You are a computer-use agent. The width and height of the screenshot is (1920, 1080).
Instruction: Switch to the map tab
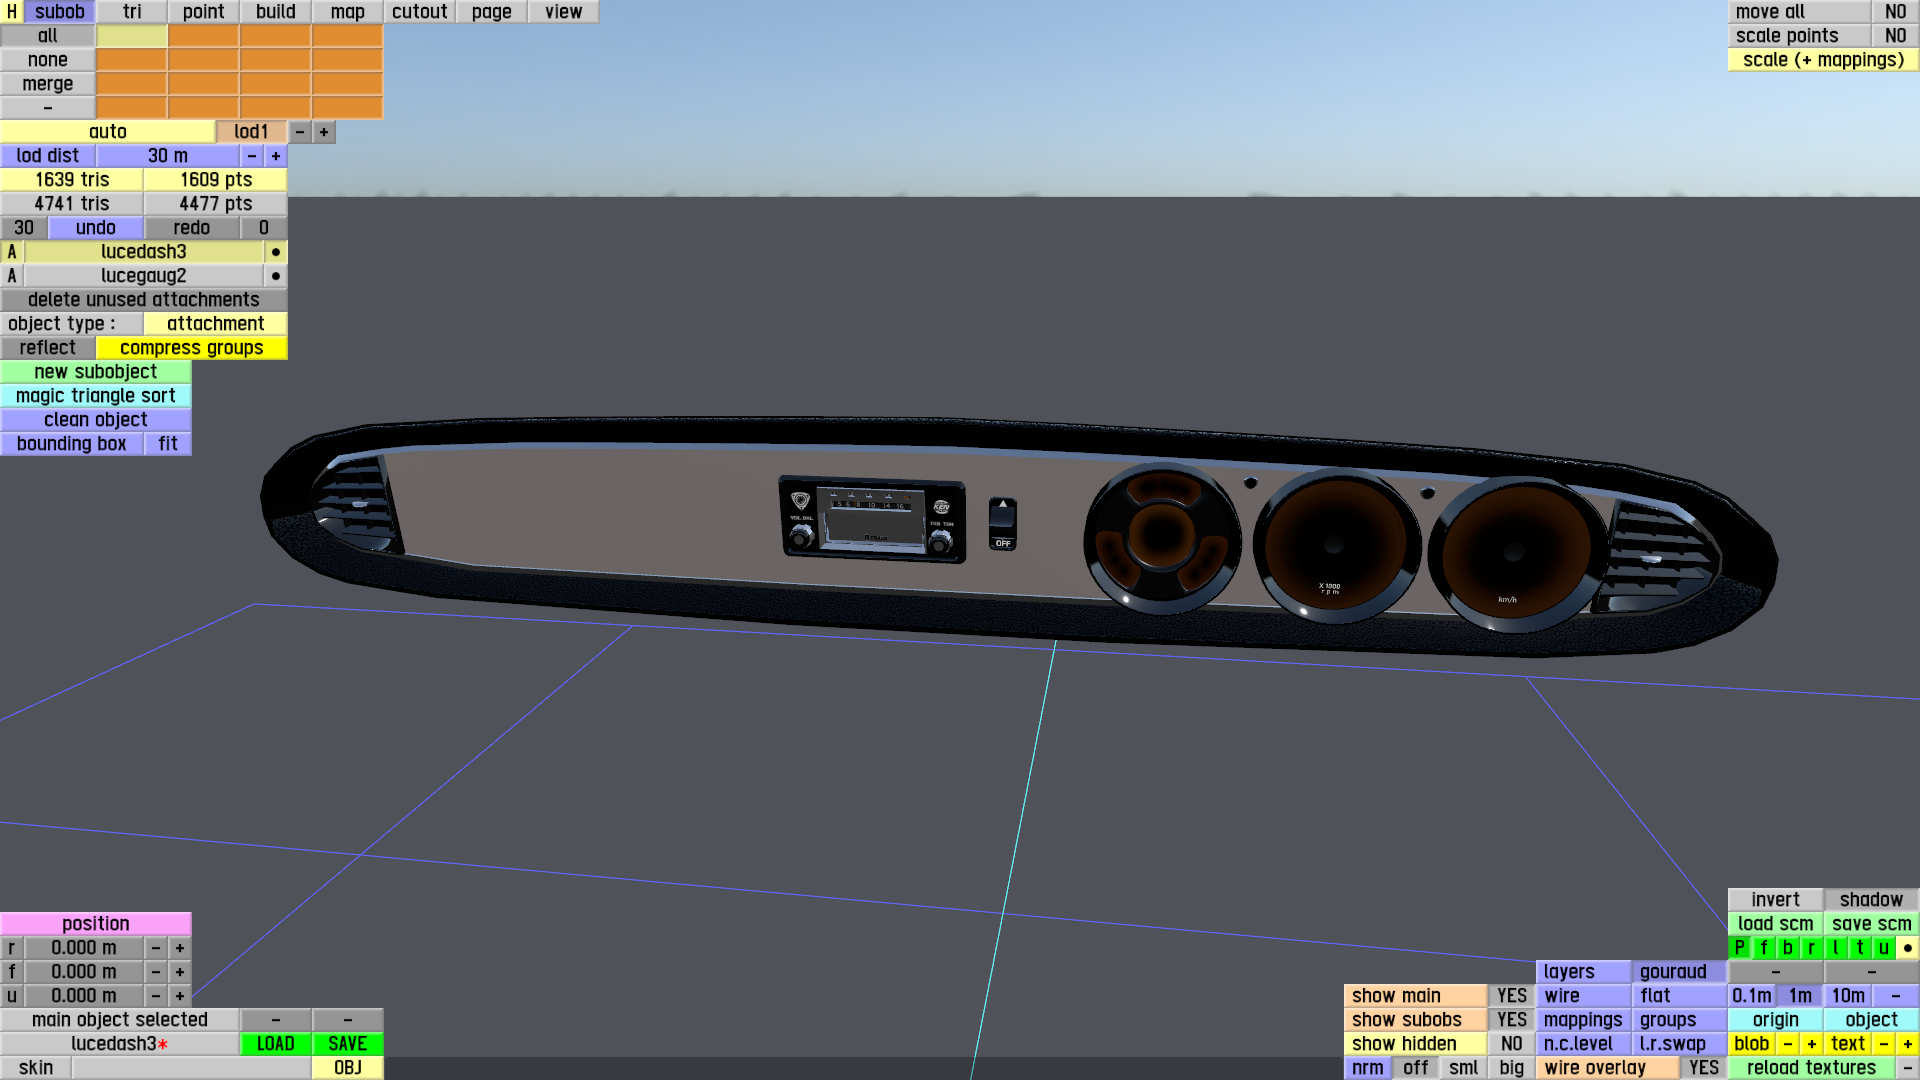coord(347,12)
